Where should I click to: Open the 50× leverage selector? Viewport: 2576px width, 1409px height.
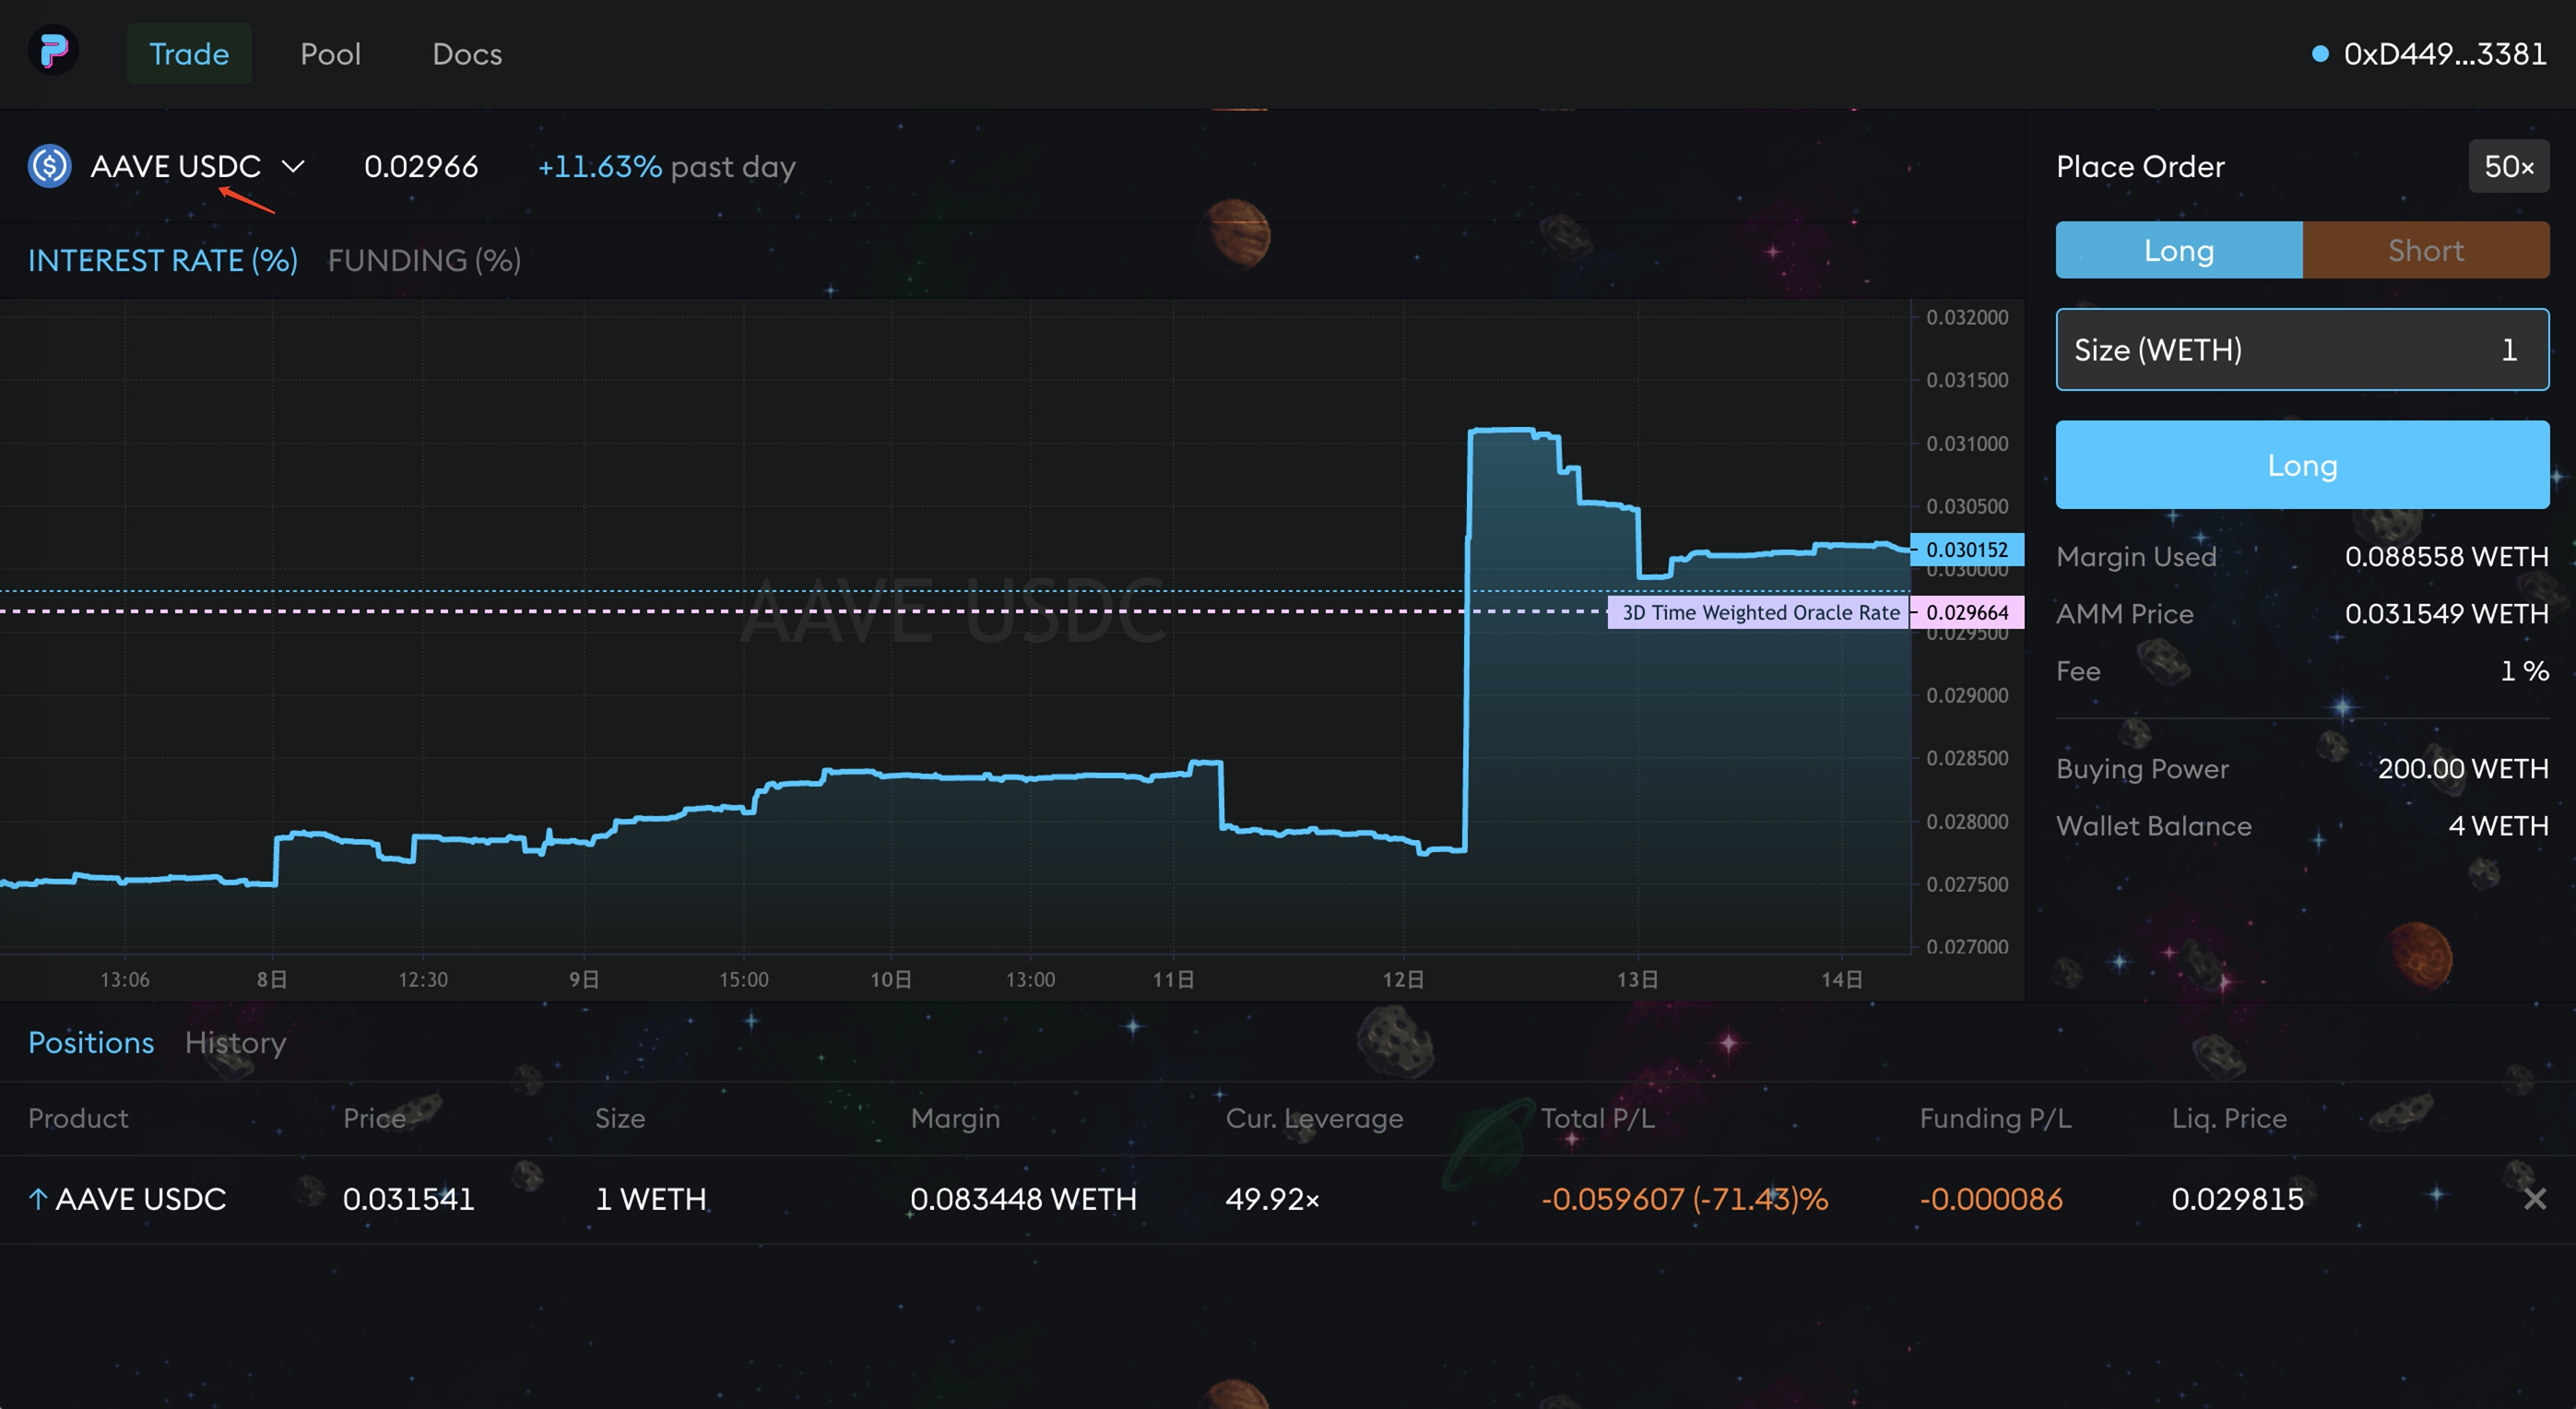point(2508,166)
